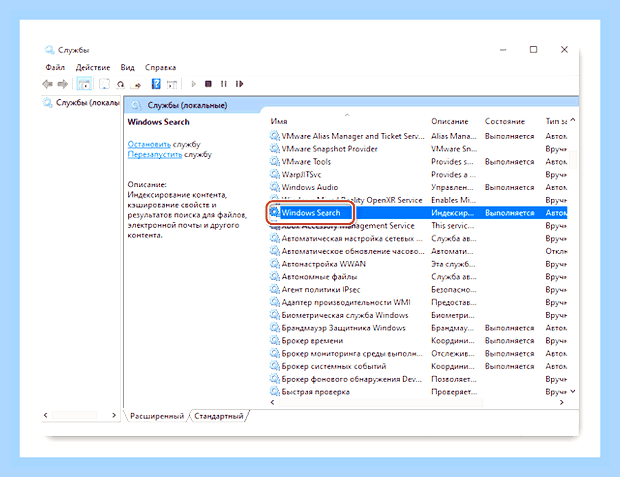Select the Windows Audio service name
This screenshot has width=620, height=477.
[310, 187]
